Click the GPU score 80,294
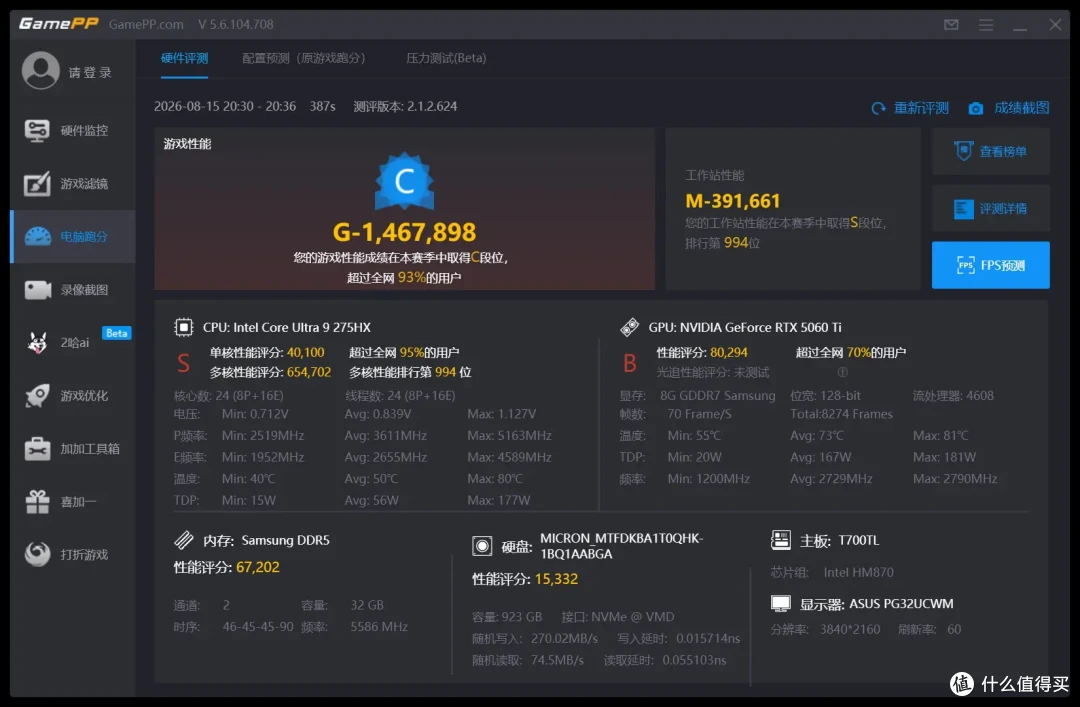Image resolution: width=1080 pixels, height=707 pixels. point(729,352)
